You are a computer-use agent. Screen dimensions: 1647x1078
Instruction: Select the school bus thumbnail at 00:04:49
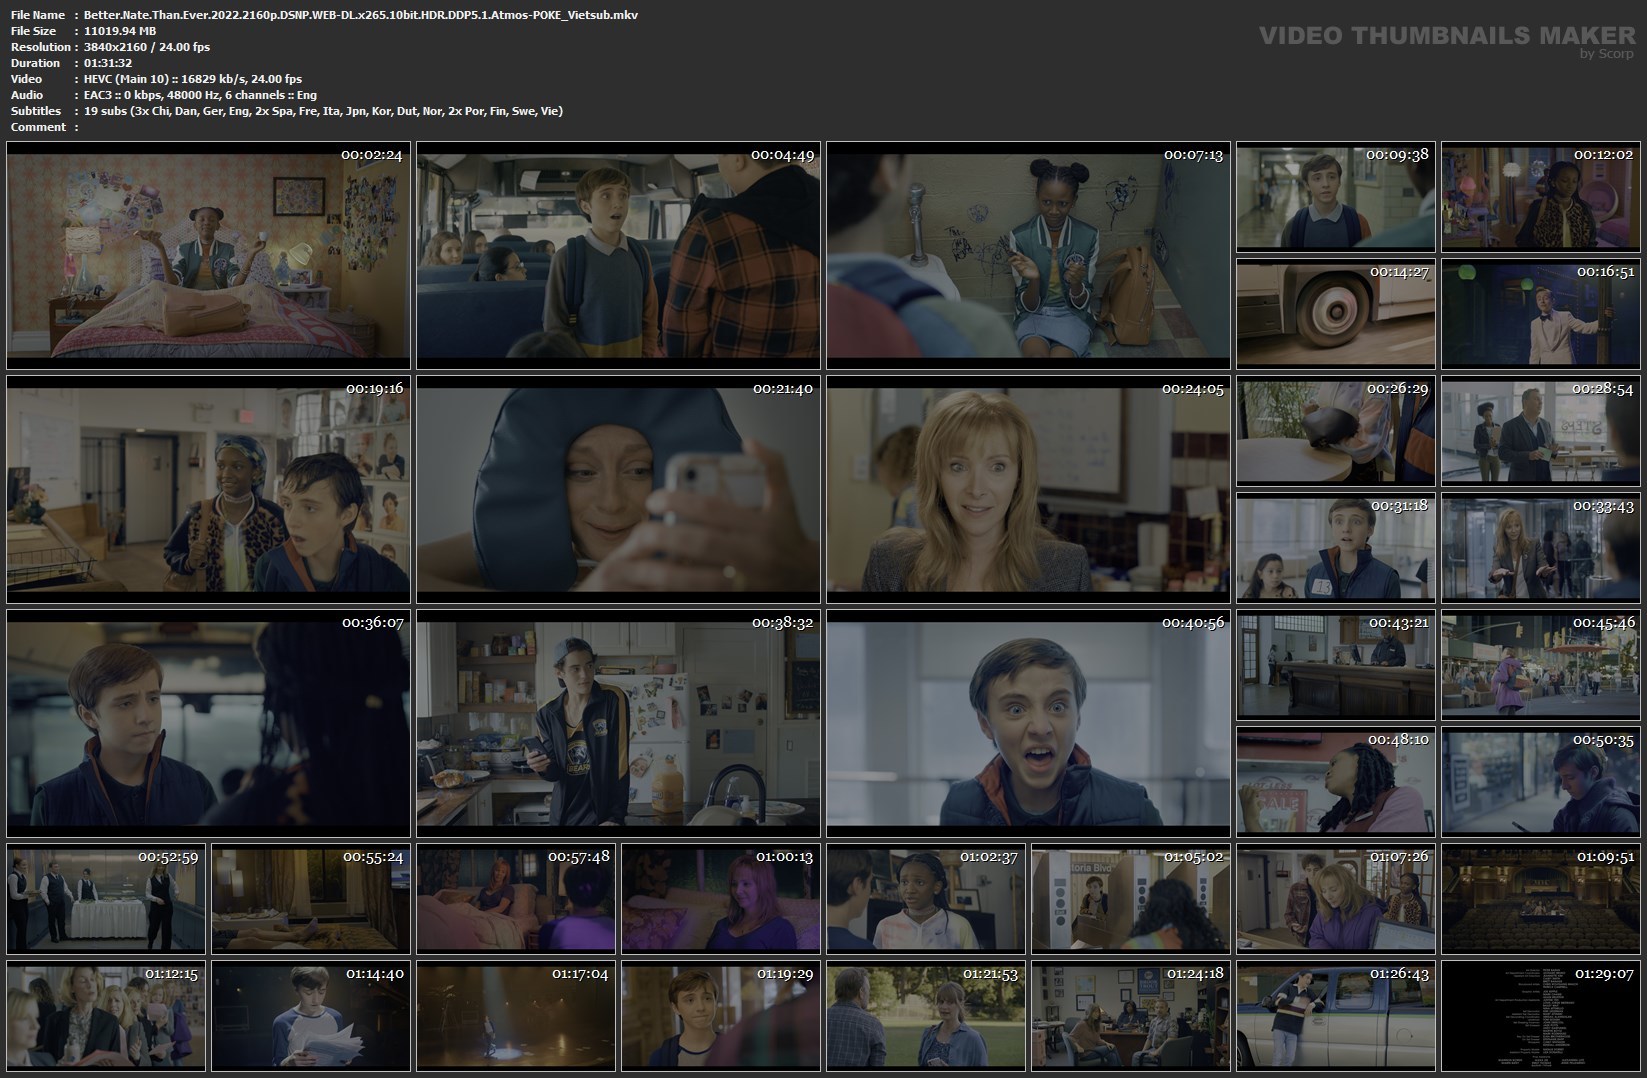[618, 256]
